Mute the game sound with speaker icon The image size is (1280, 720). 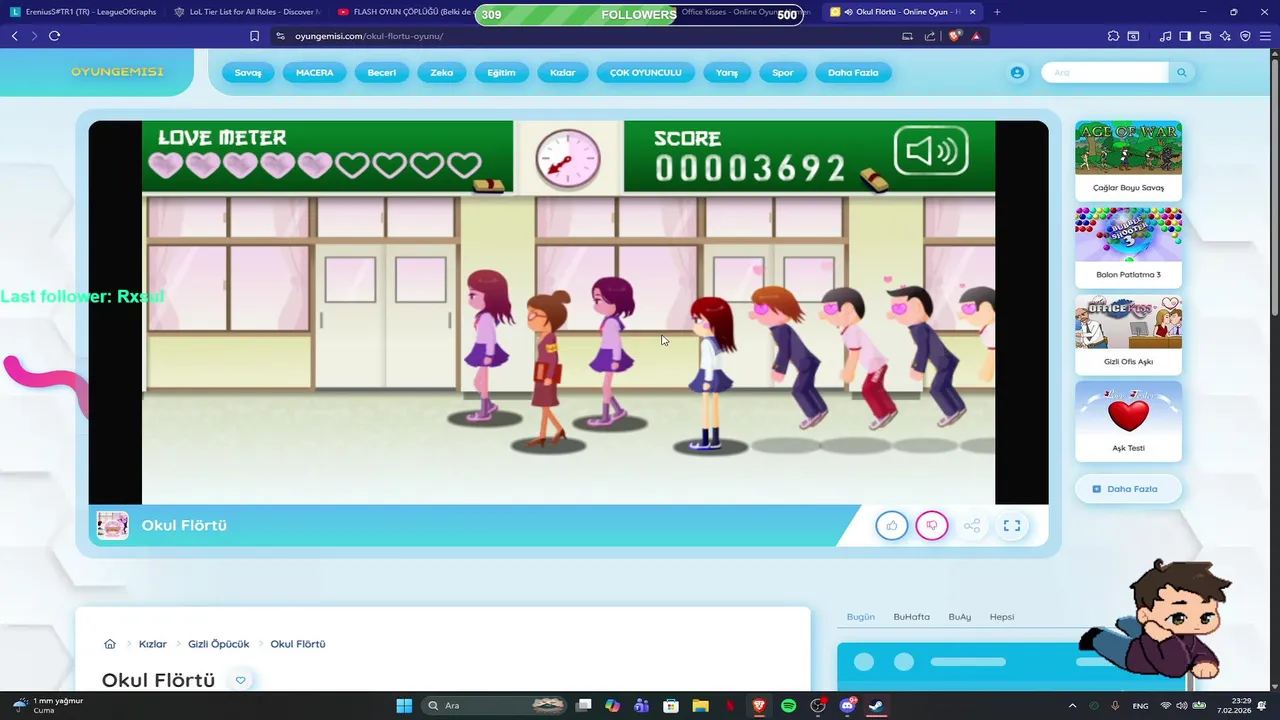tap(931, 152)
